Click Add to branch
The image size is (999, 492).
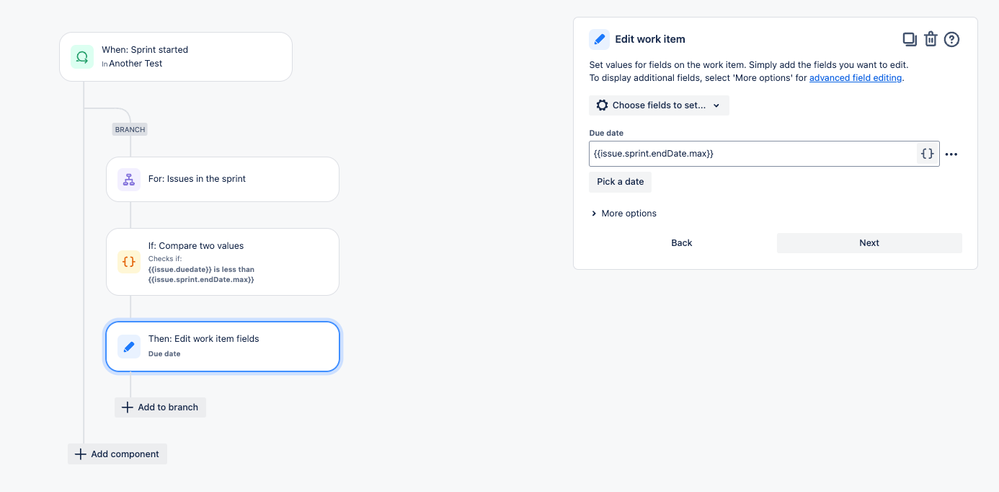point(161,407)
